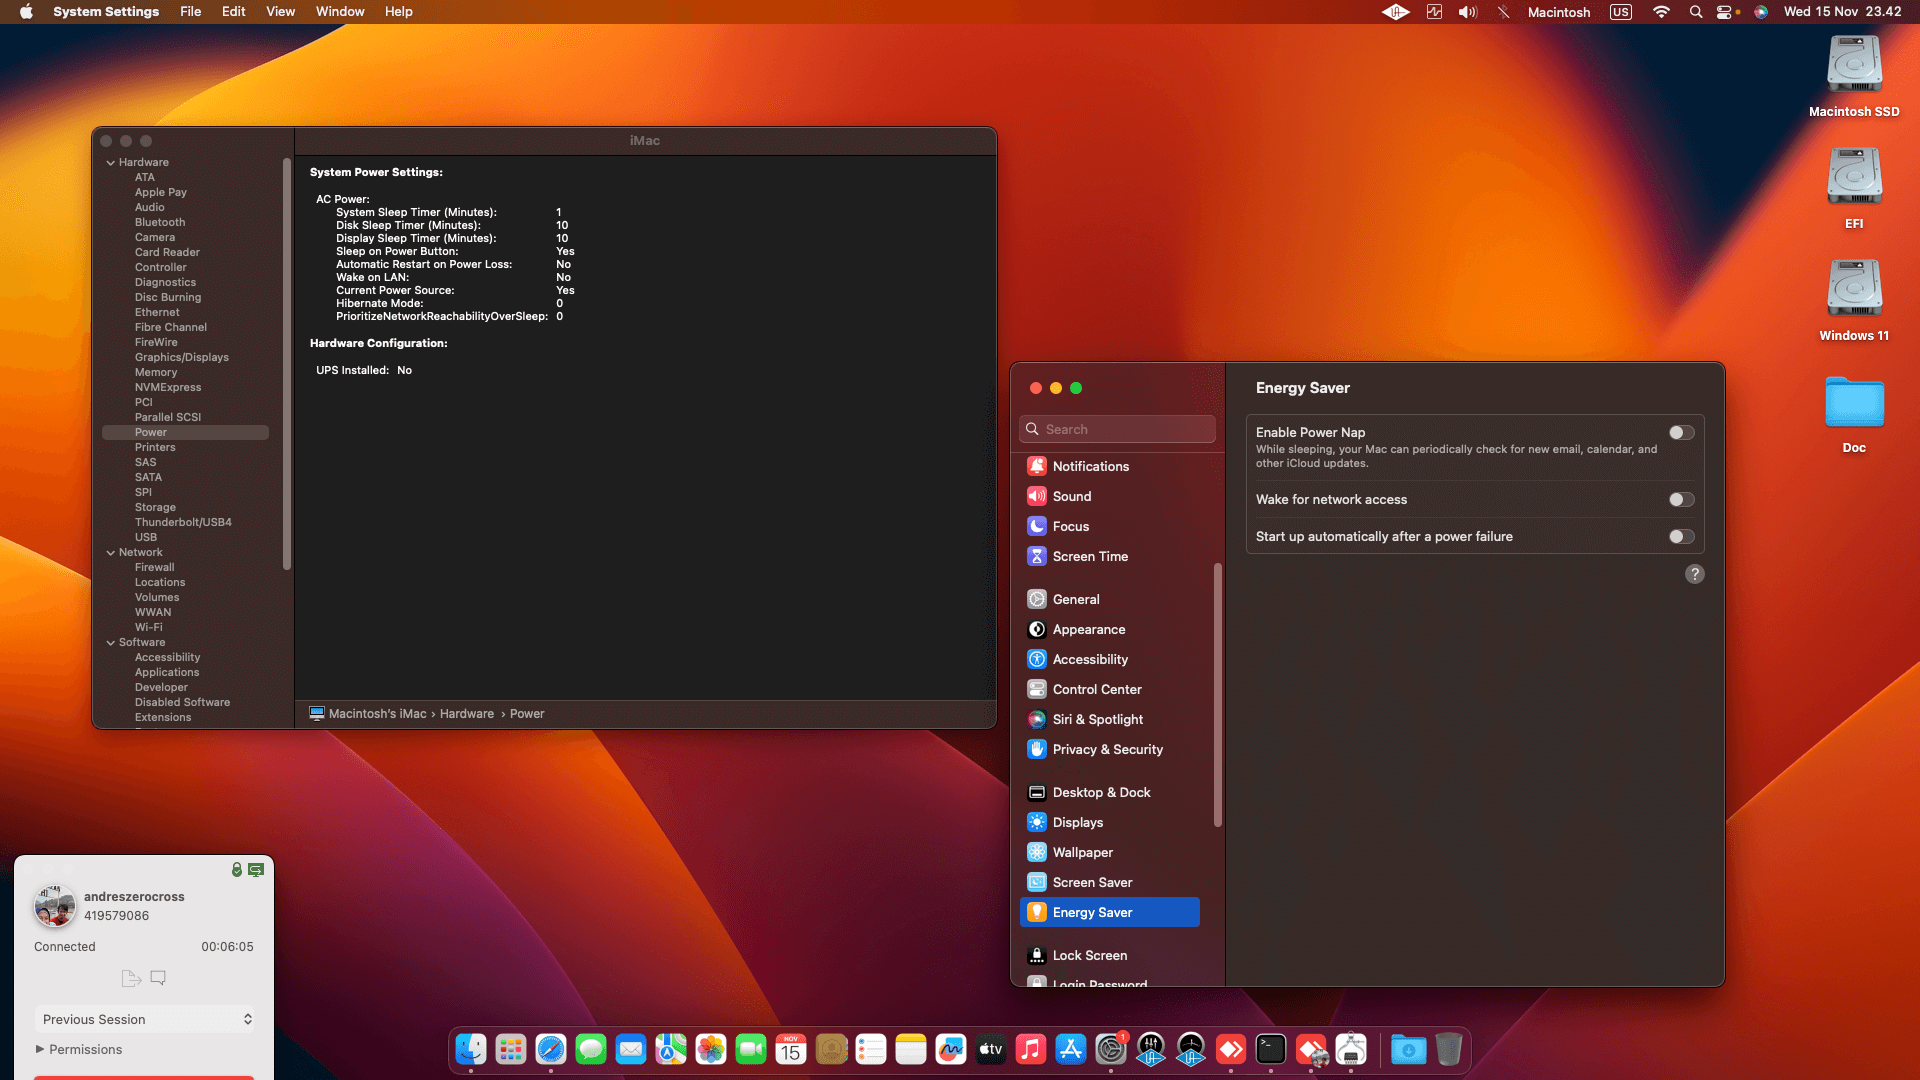Screen dimensions: 1920x1080
Task: Click the help question mark button
Action: (x=1694, y=574)
